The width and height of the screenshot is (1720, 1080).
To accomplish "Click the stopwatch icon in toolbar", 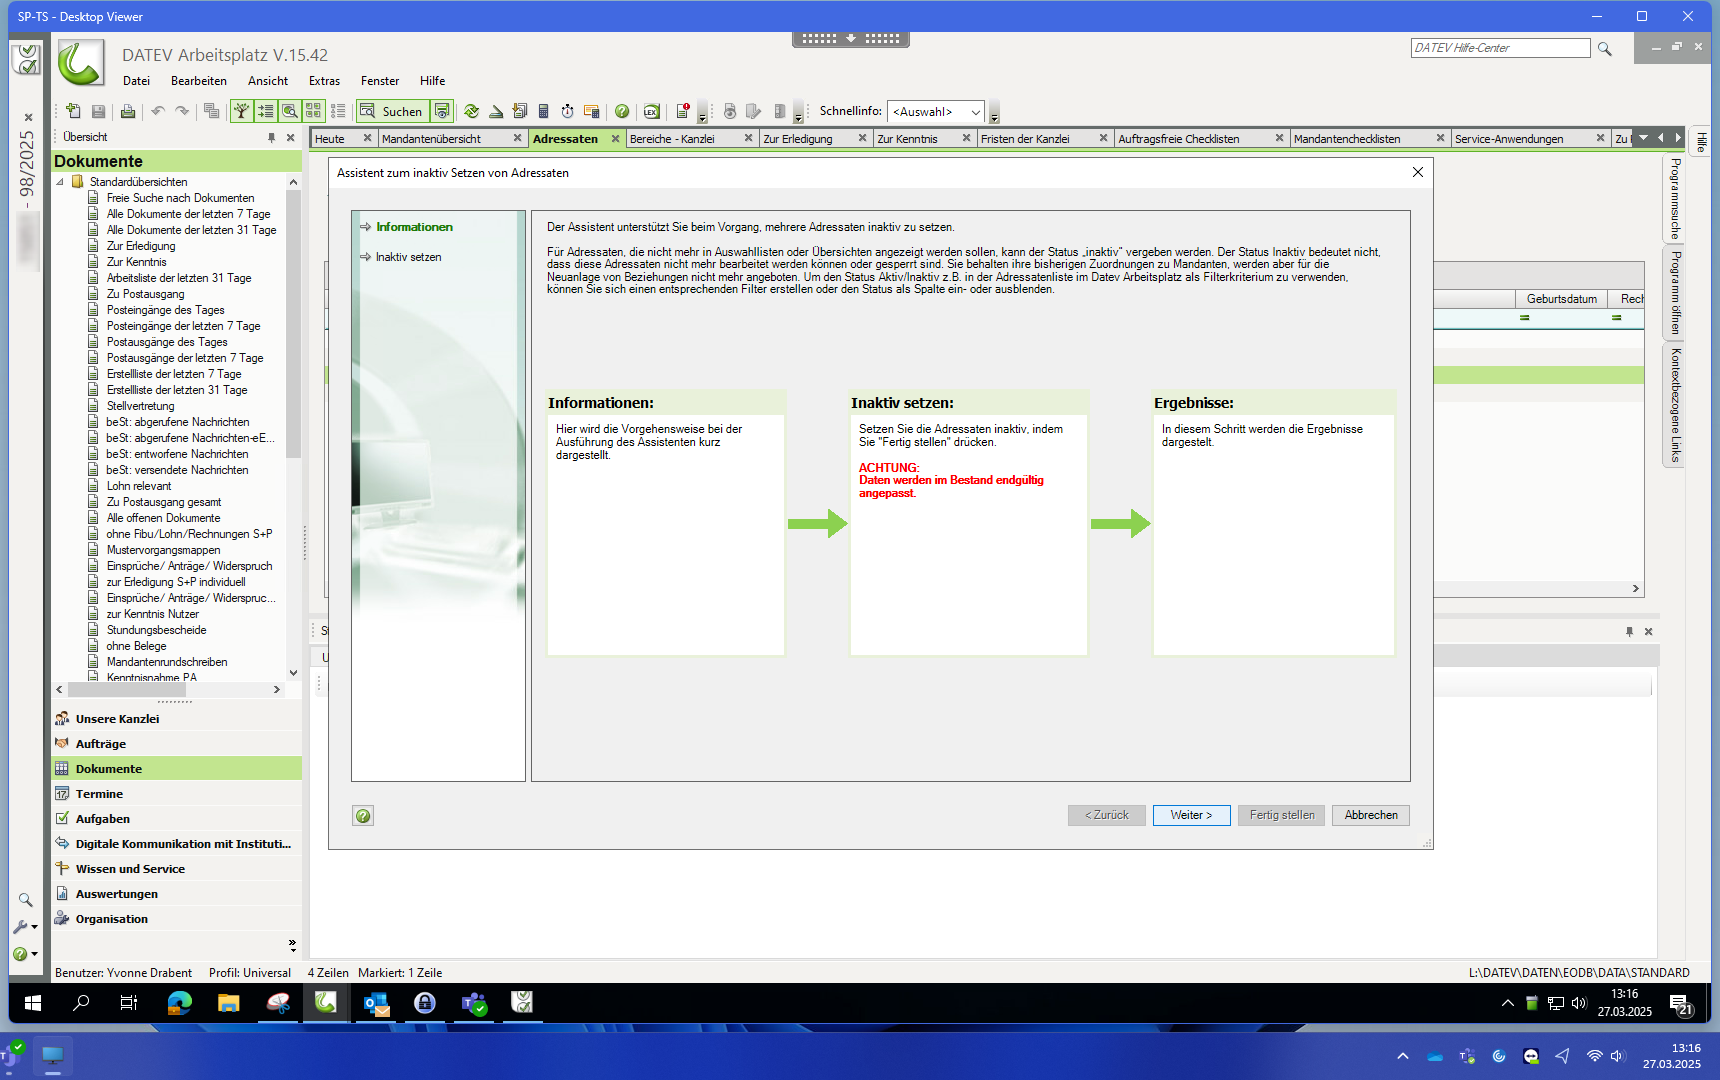I will click(x=567, y=111).
